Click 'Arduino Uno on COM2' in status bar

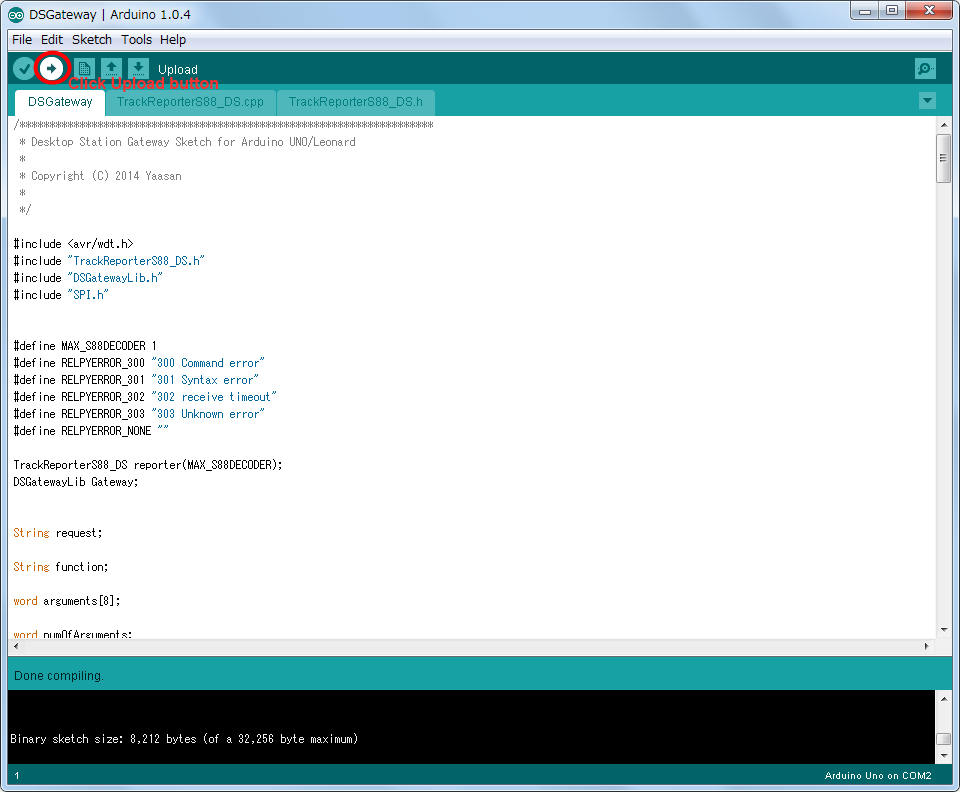878,776
